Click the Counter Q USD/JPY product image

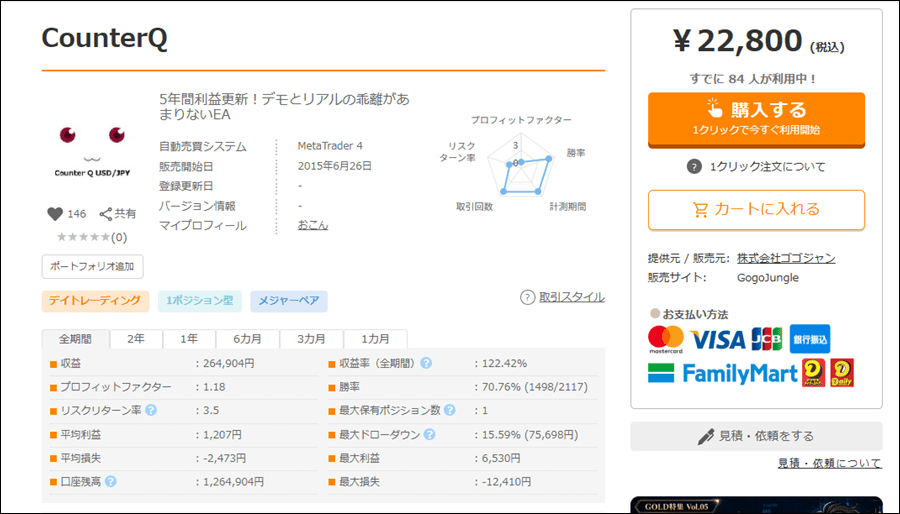(x=92, y=149)
